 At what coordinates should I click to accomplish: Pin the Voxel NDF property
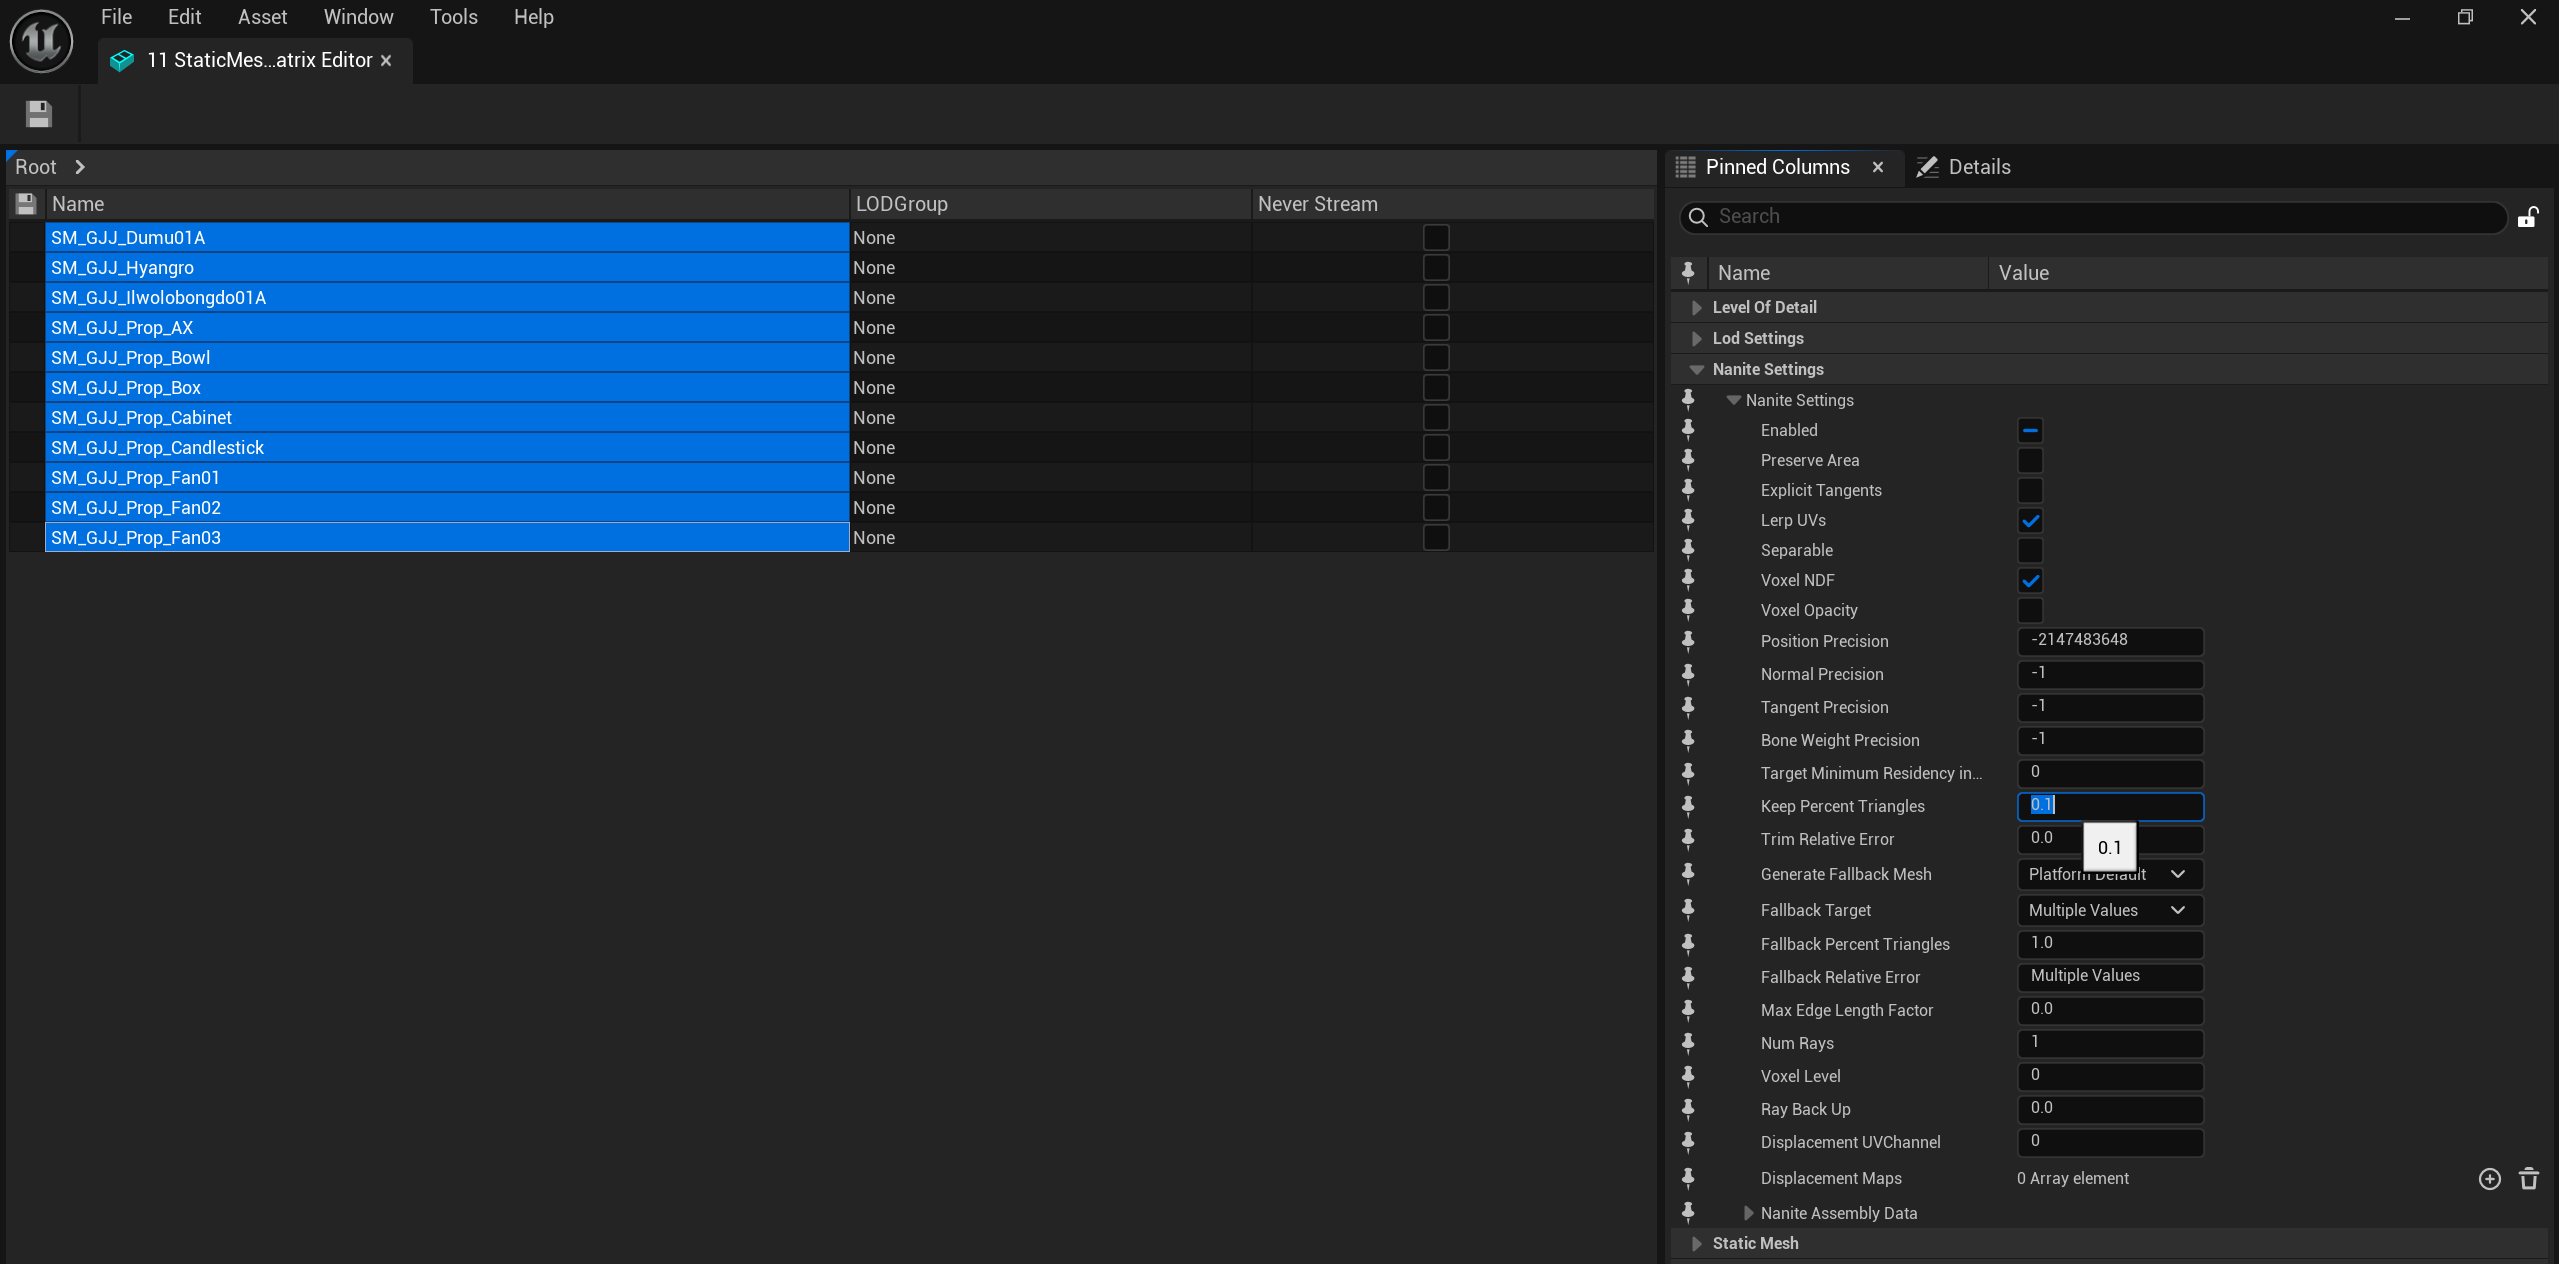tap(1688, 580)
